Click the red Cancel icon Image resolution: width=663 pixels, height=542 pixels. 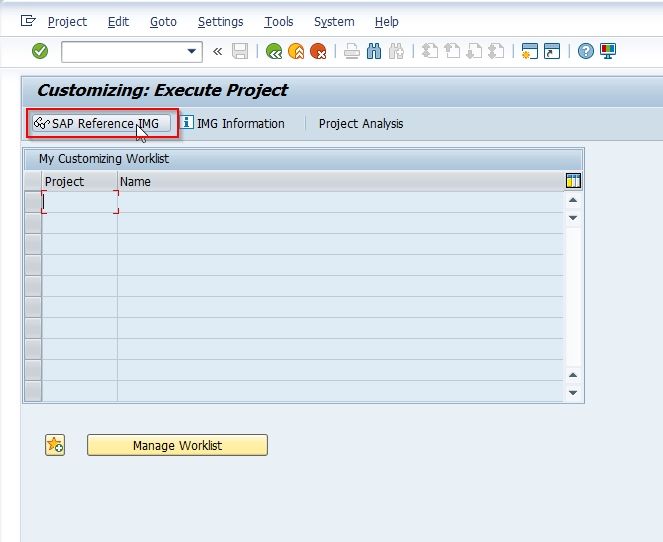coord(318,52)
